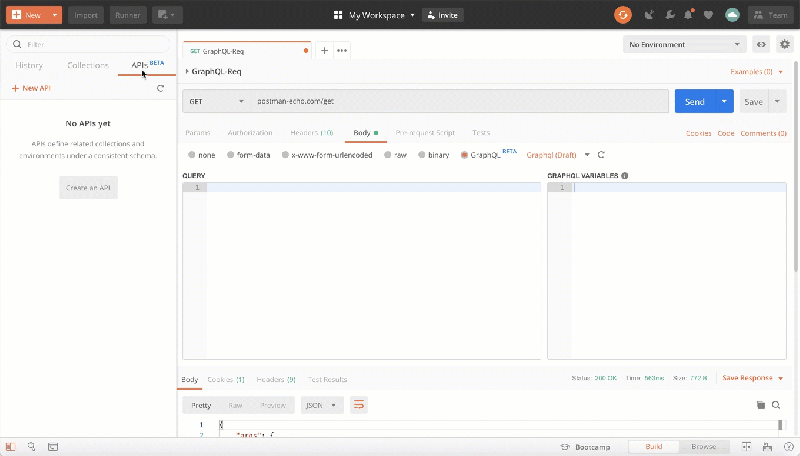800x456 pixels.
Task: Open the New button dropdown arrow
Action: click(x=55, y=15)
